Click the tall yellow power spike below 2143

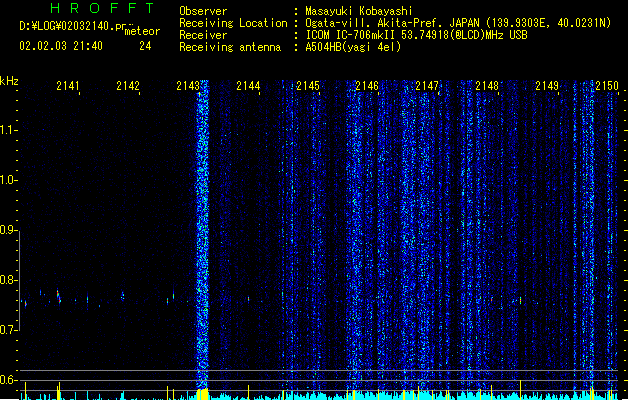(x=203, y=394)
